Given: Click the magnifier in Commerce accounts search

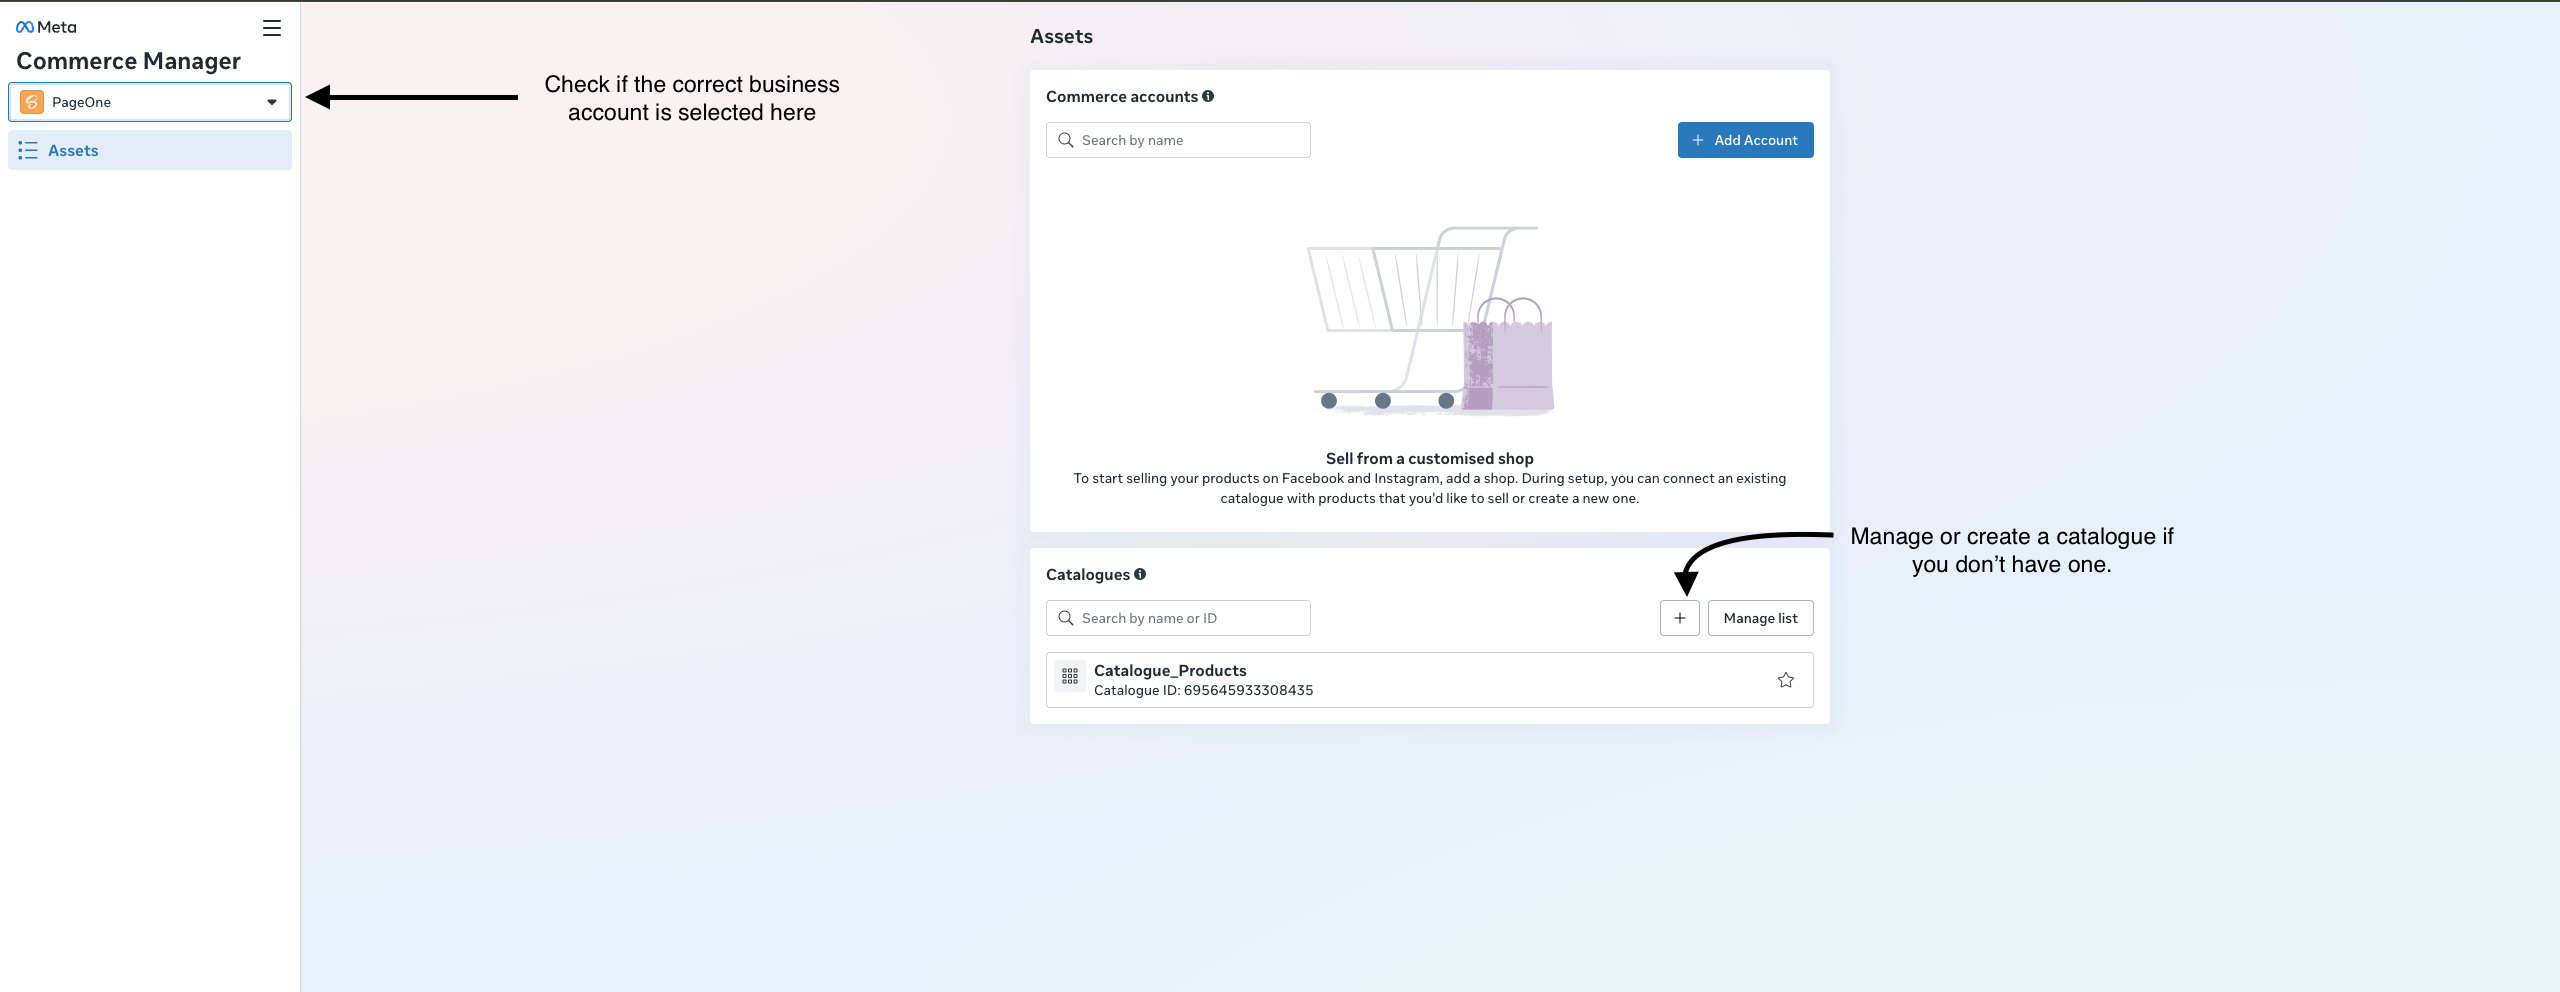Looking at the screenshot, I should [x=1066, y=140].
